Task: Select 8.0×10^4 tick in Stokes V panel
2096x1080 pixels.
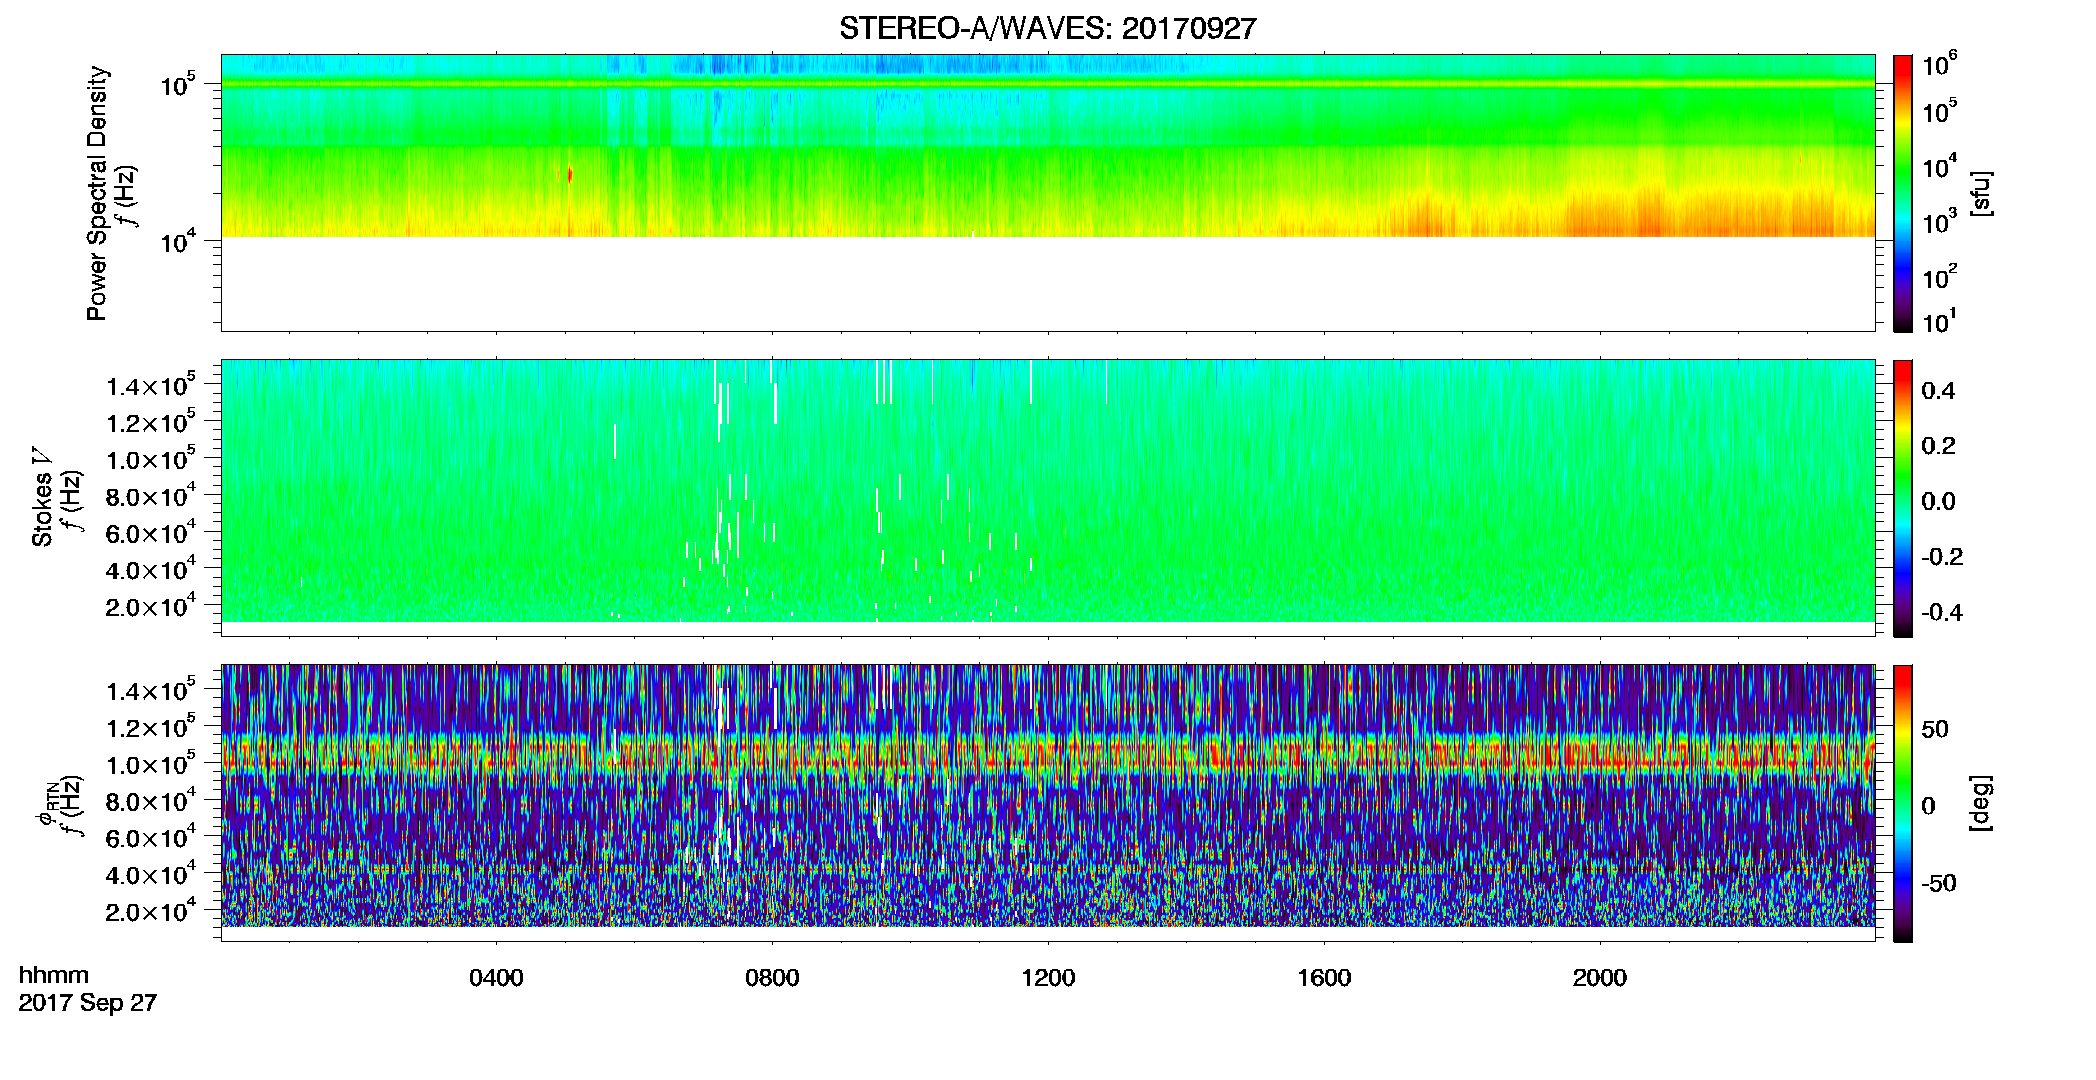Action: (x=151, y=496)
